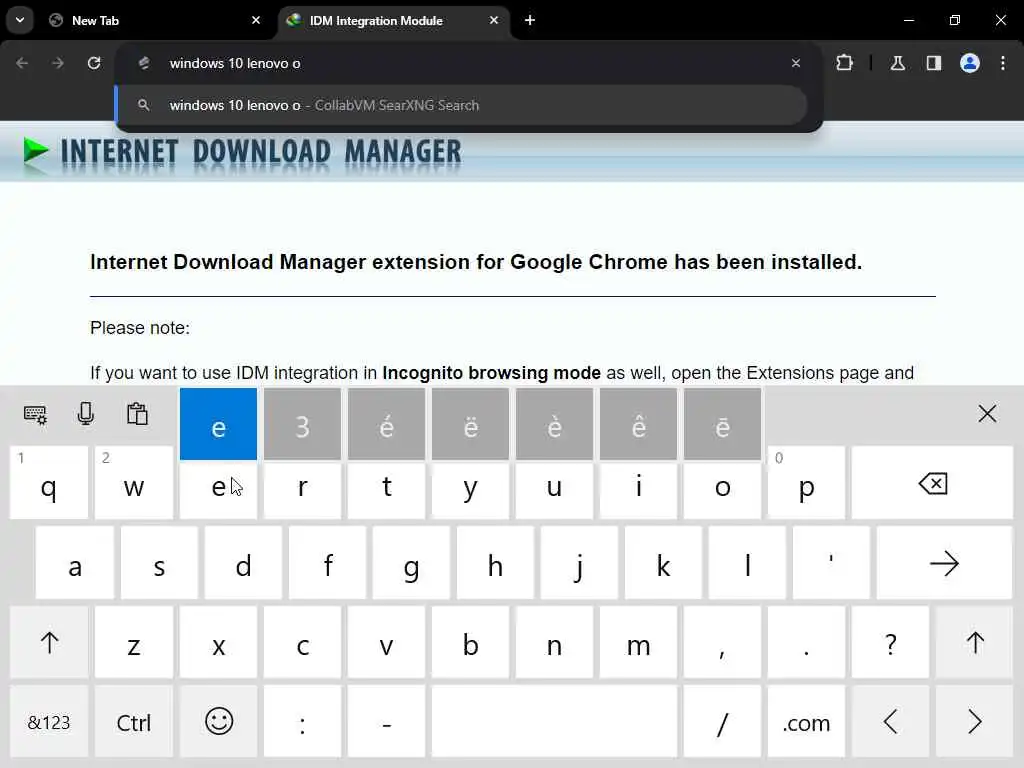Switch to the &123 symbols layout
This screenshot has width=1024, height=768.
(x=49, y=722)
